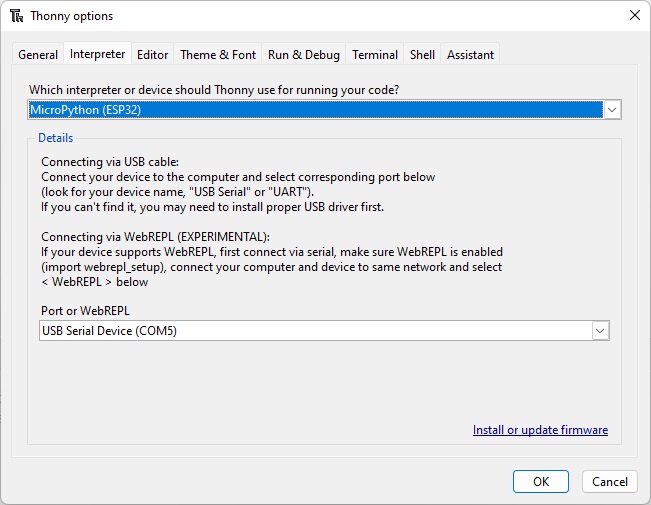Click the 'Which interpreter or device' question text
Viewport: 651px width, 505px height.
point(214,90)
